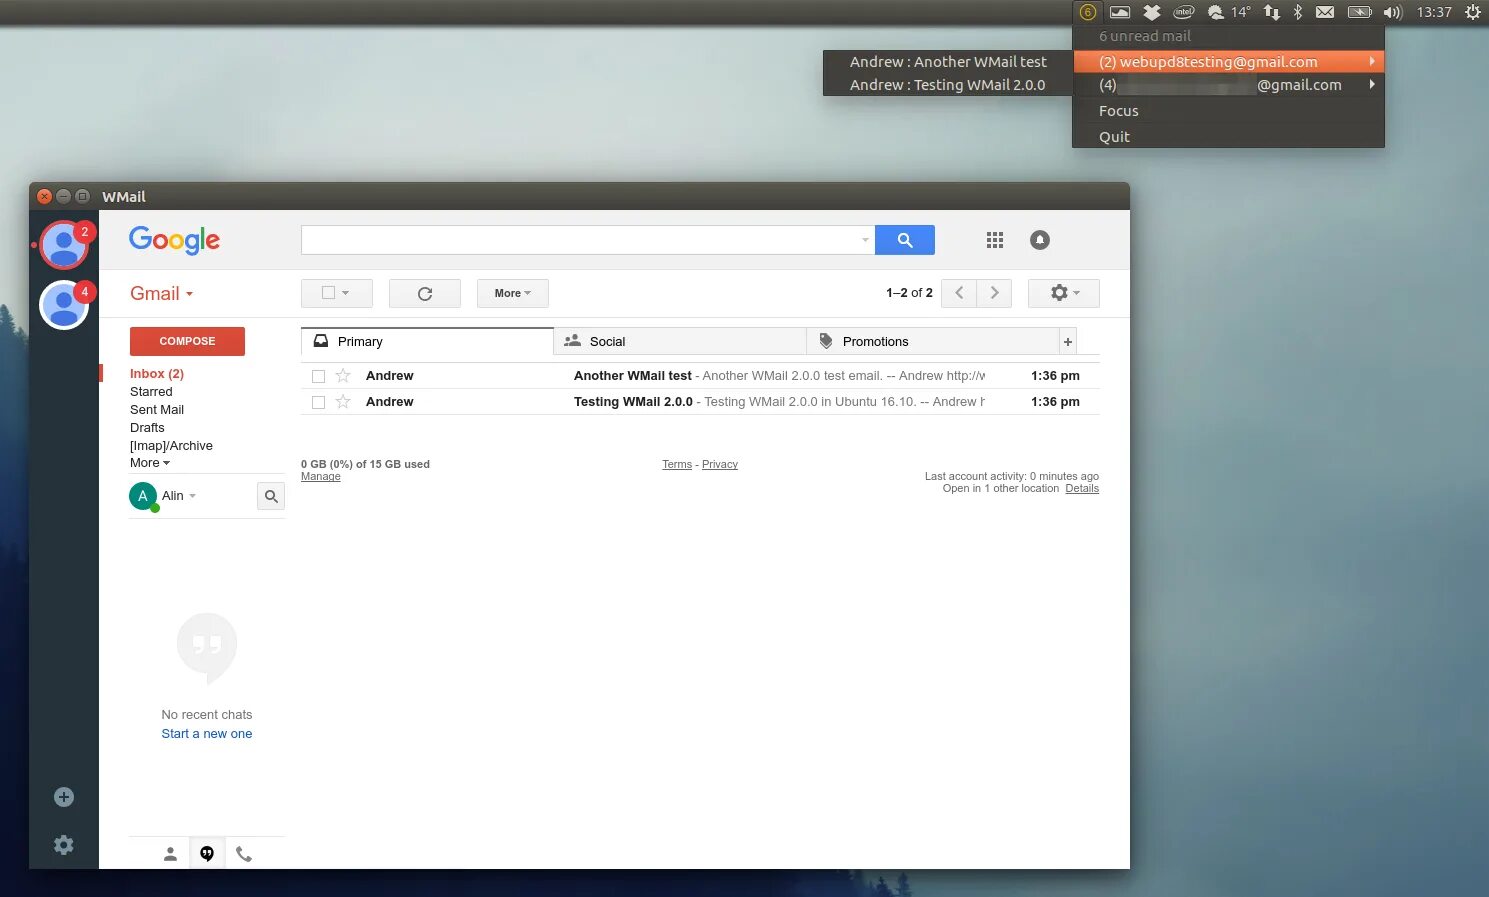Open Google apps grid
Screen dimensions: 1489x897
point(995,240)
